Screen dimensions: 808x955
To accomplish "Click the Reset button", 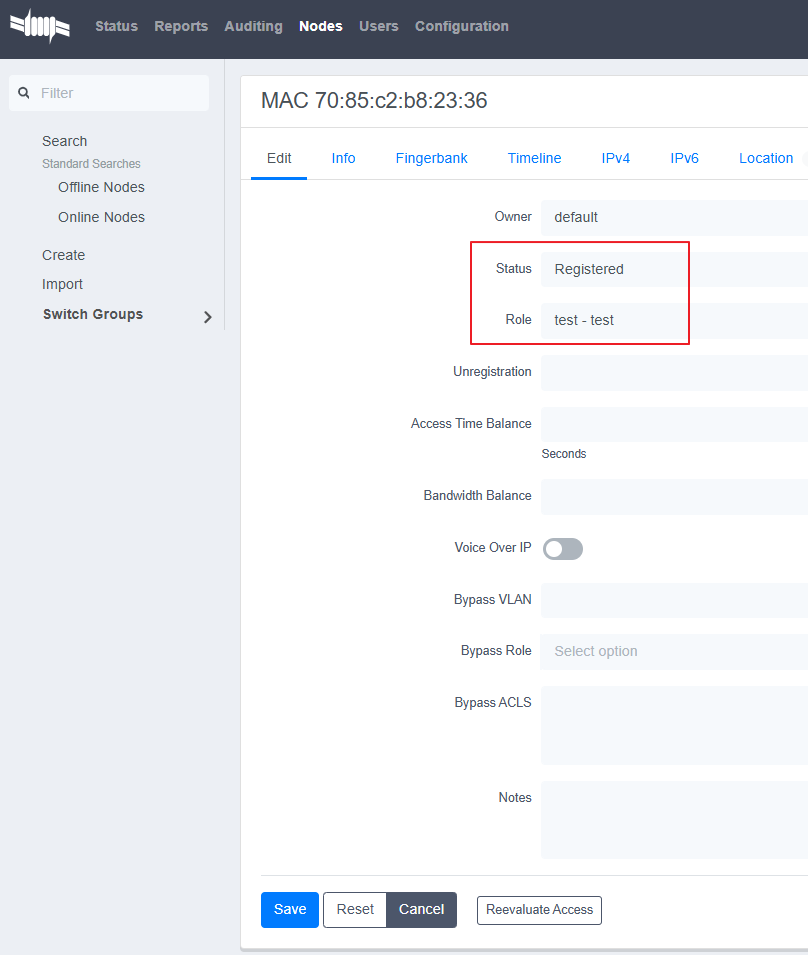I will click(x=355, y=909).
